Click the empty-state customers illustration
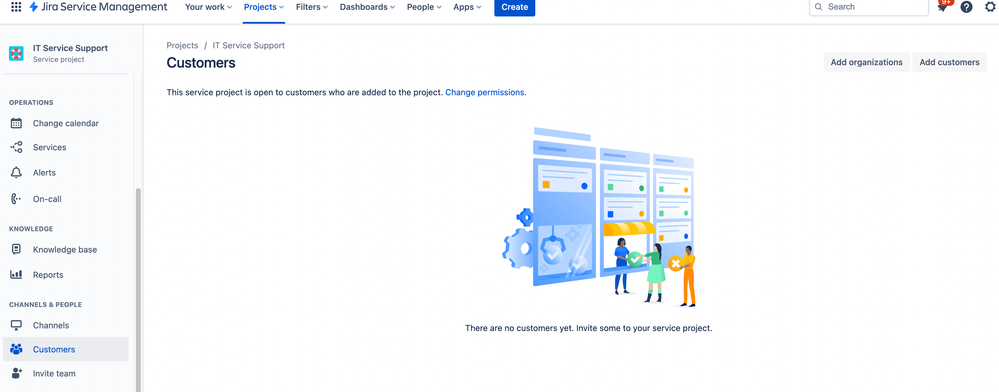999x392 pixels. pos(599,217)
